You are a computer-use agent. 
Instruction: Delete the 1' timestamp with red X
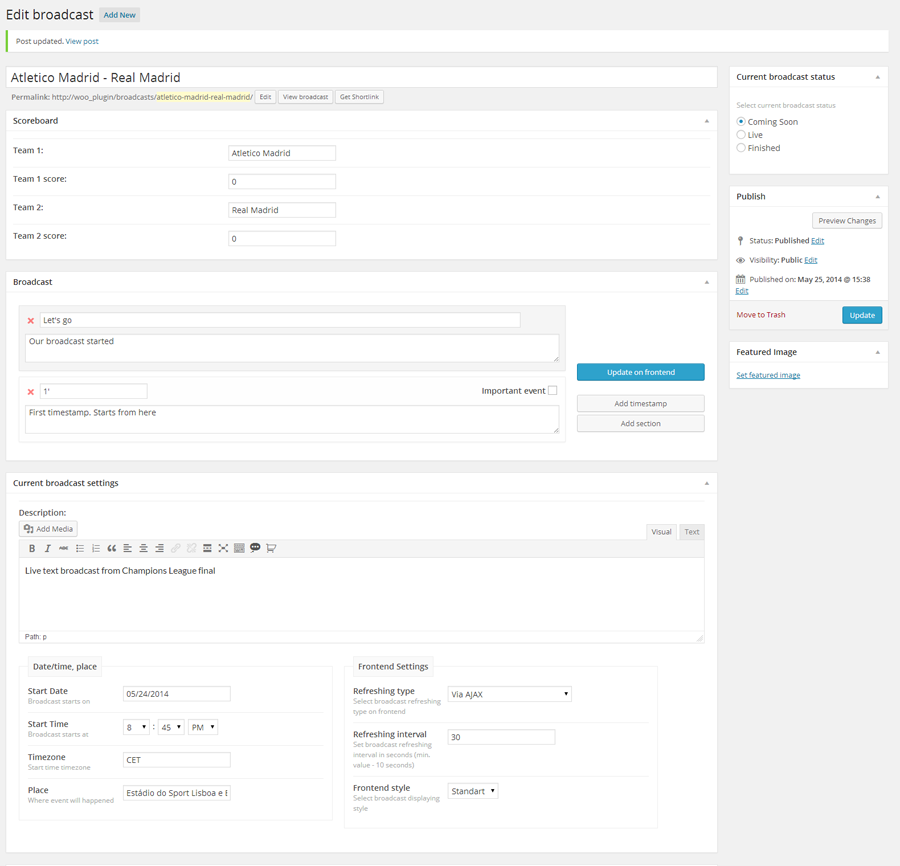coord(31,392)
